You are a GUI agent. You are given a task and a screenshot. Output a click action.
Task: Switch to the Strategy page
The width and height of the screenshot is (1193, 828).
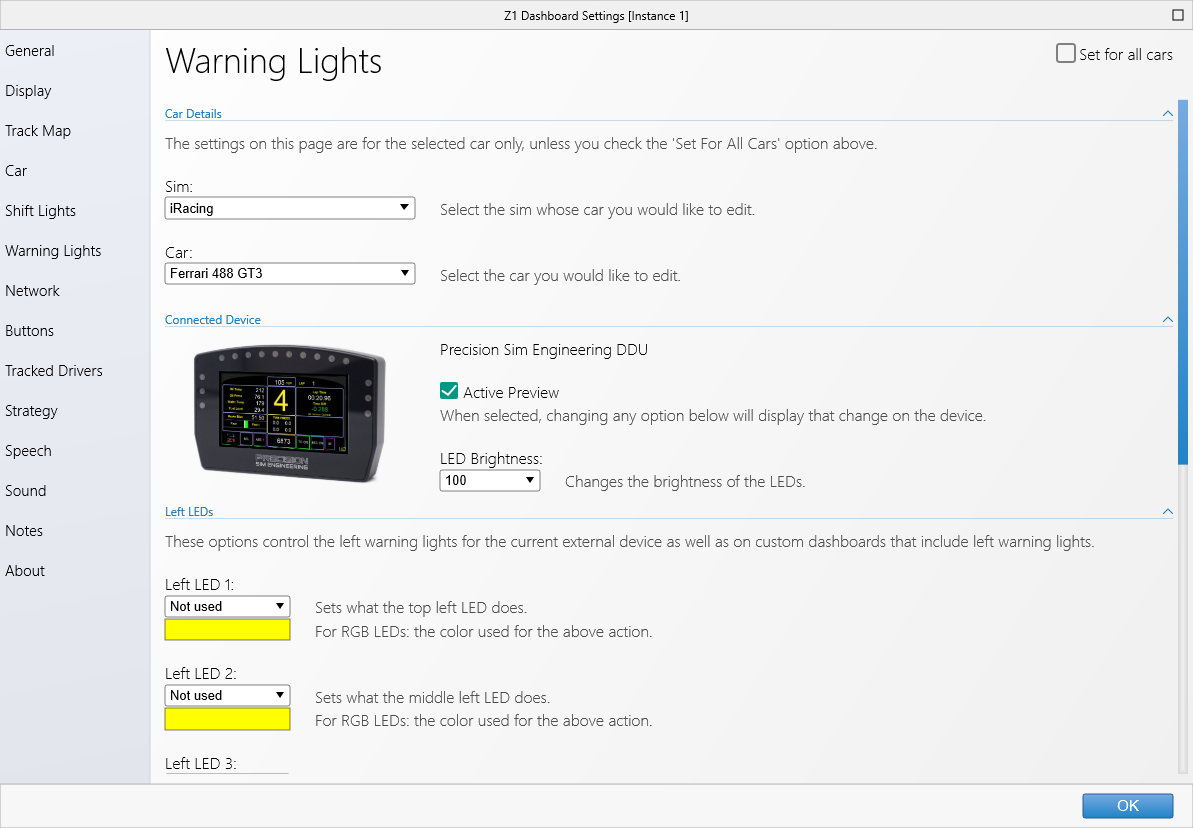(x=31, y=411)
